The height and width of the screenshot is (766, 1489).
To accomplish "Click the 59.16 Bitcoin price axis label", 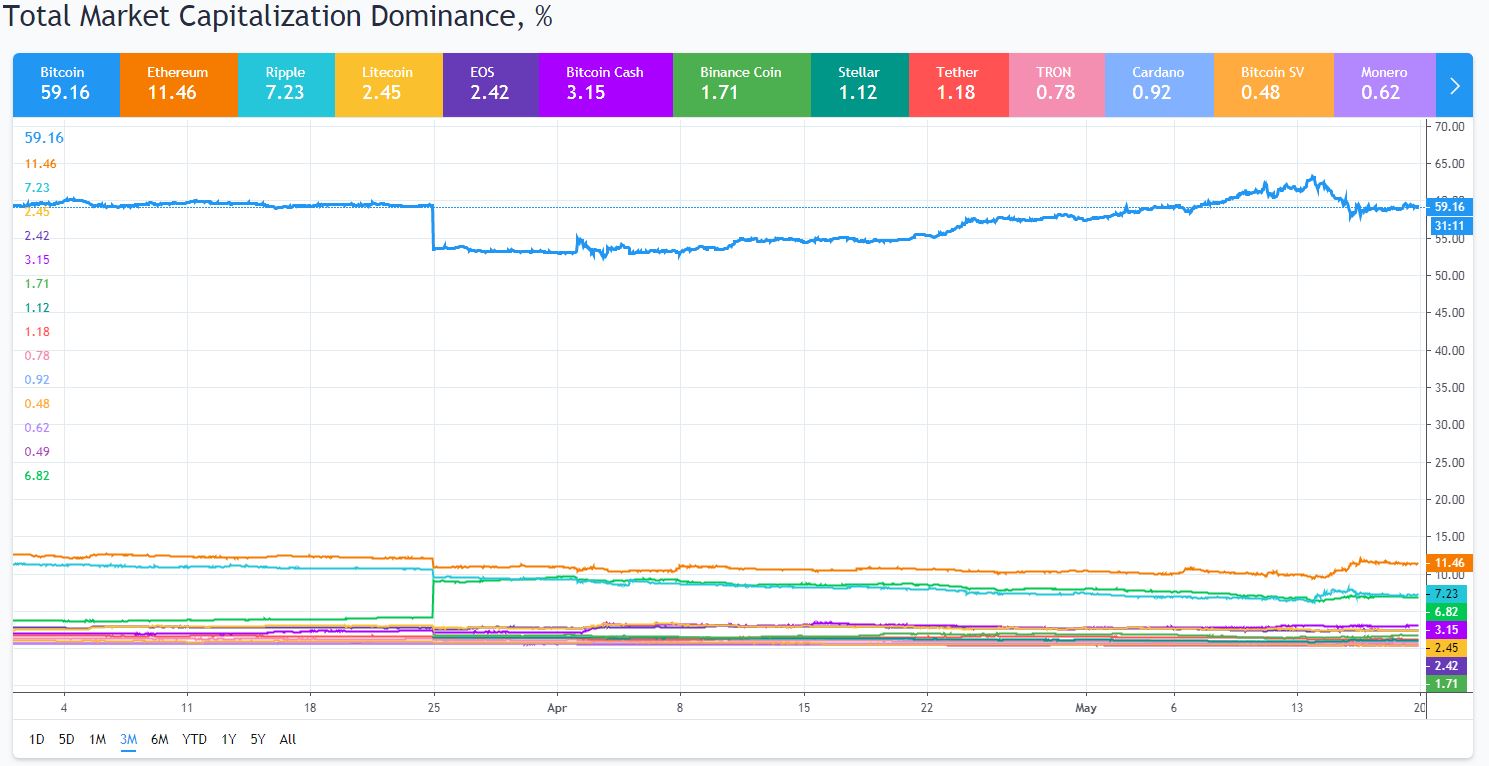I will click(1448, 207).
